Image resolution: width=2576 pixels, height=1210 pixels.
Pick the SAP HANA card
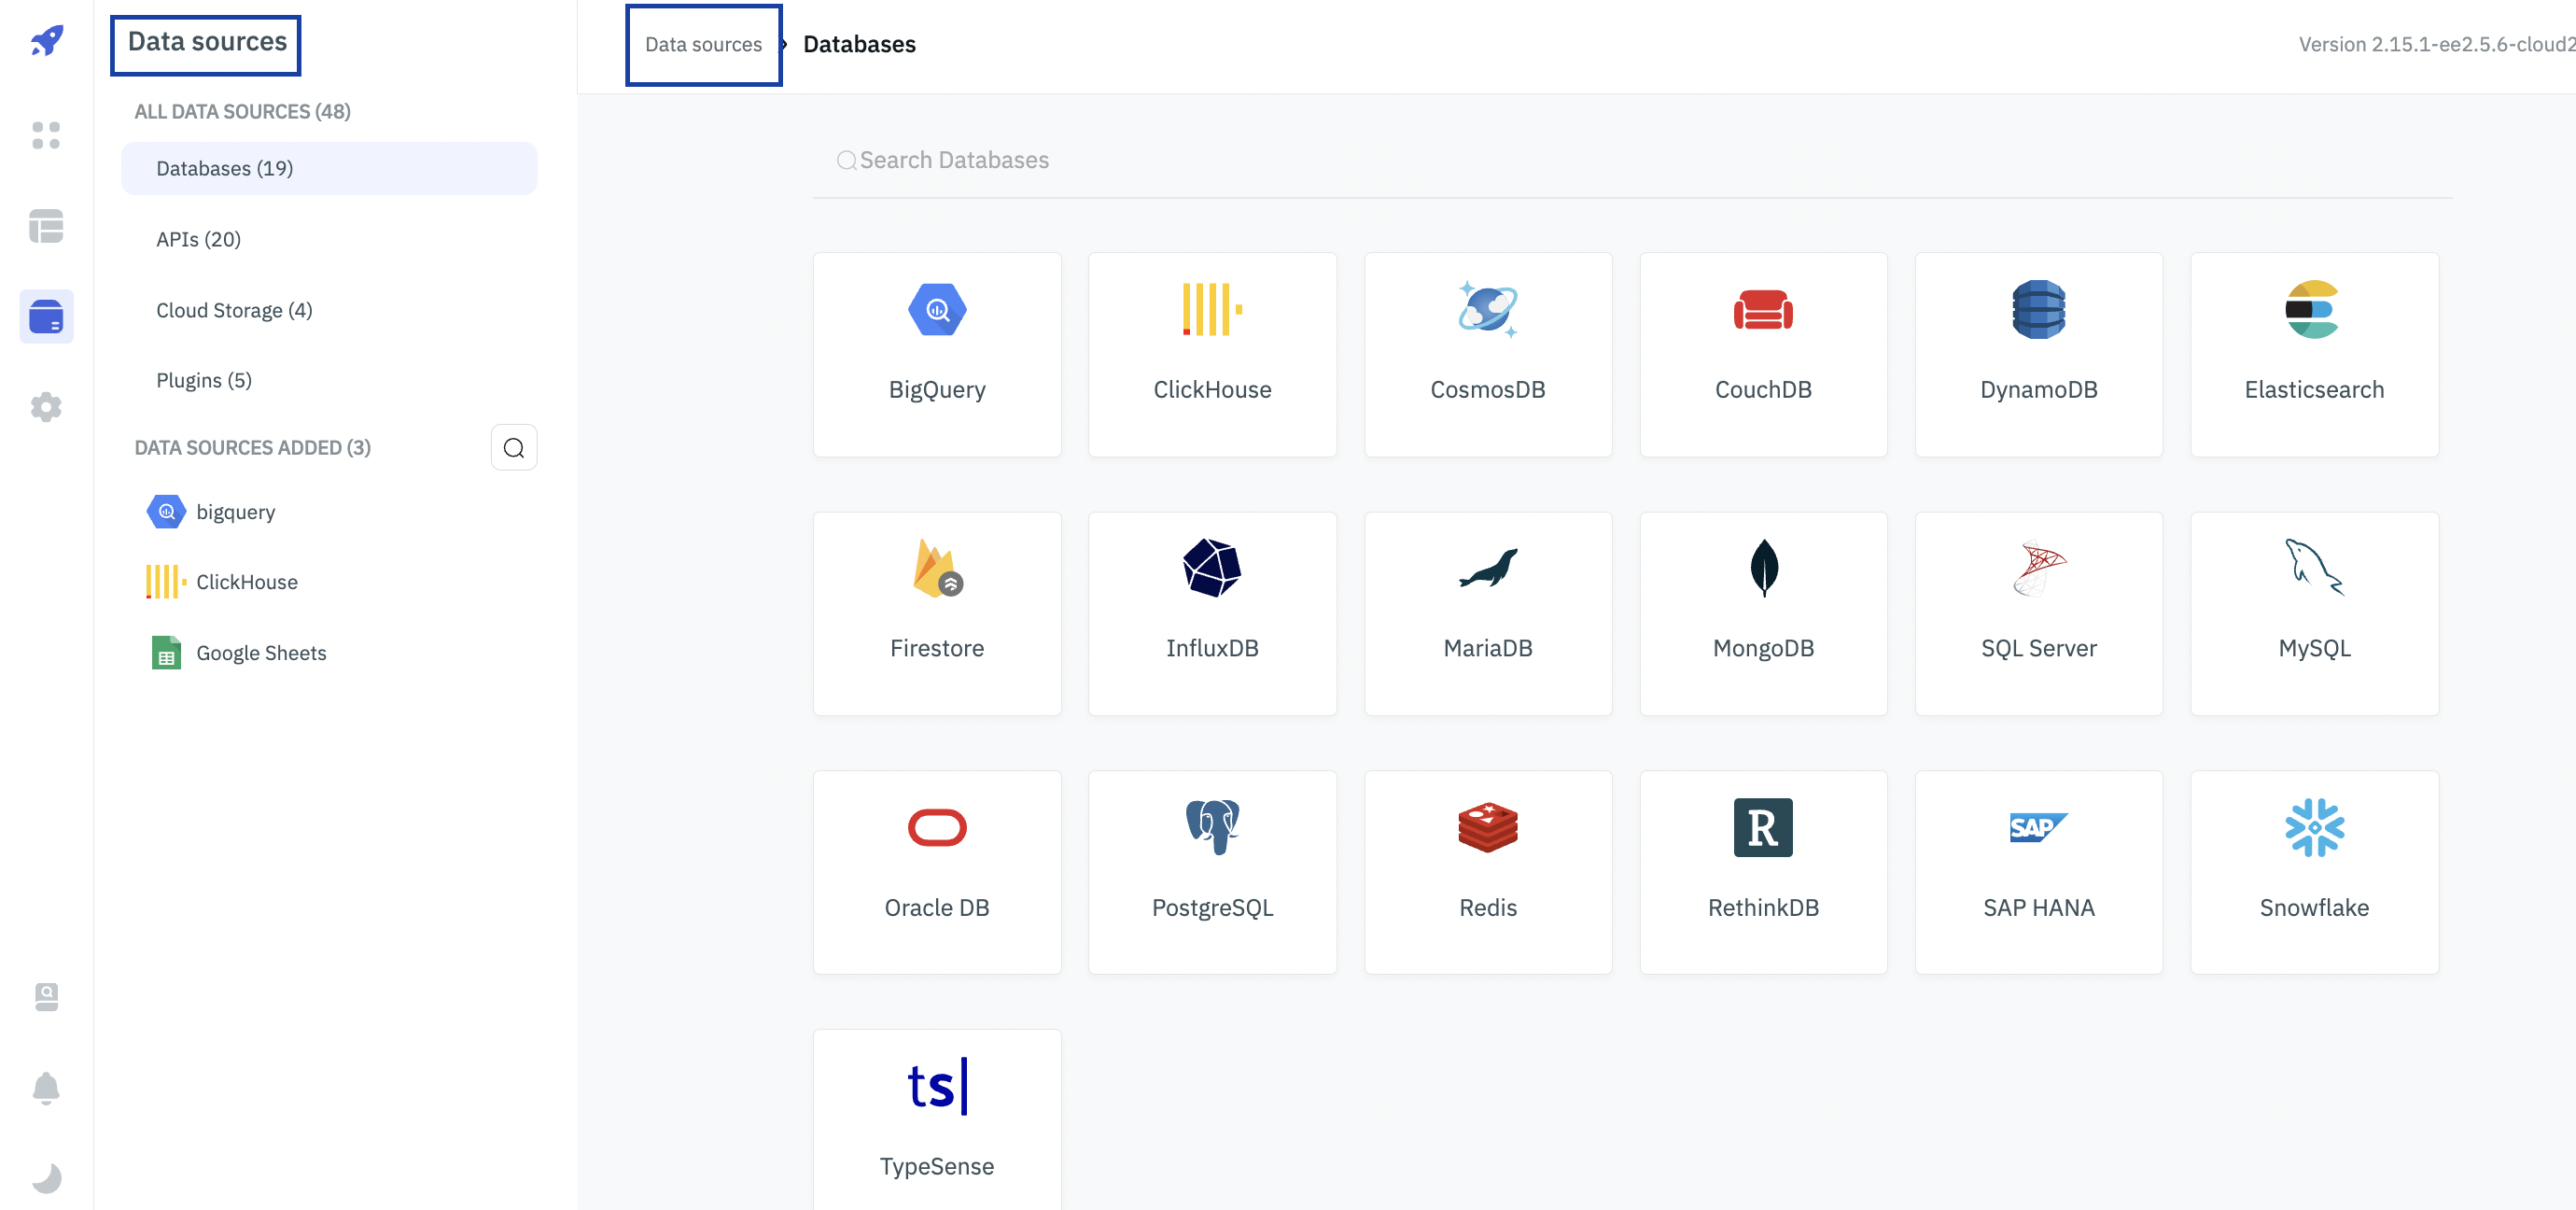2039,872
